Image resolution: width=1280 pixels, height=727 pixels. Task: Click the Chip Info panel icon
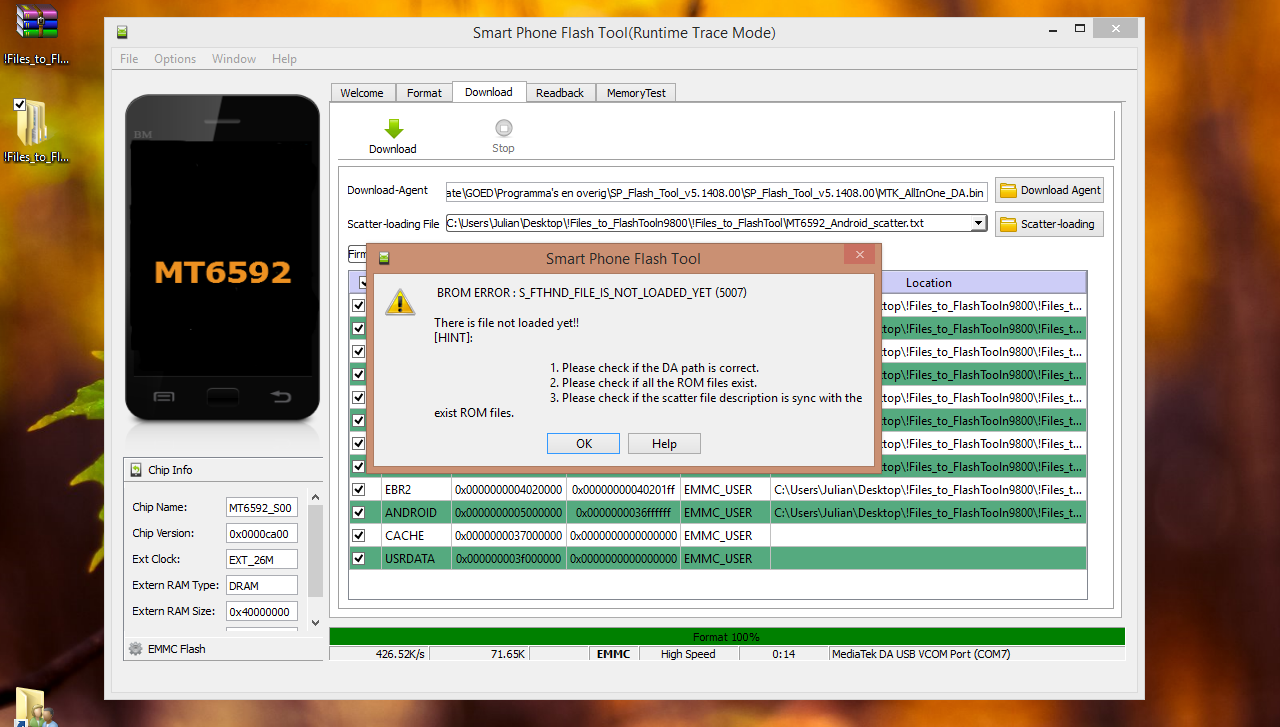coord(136,470)
